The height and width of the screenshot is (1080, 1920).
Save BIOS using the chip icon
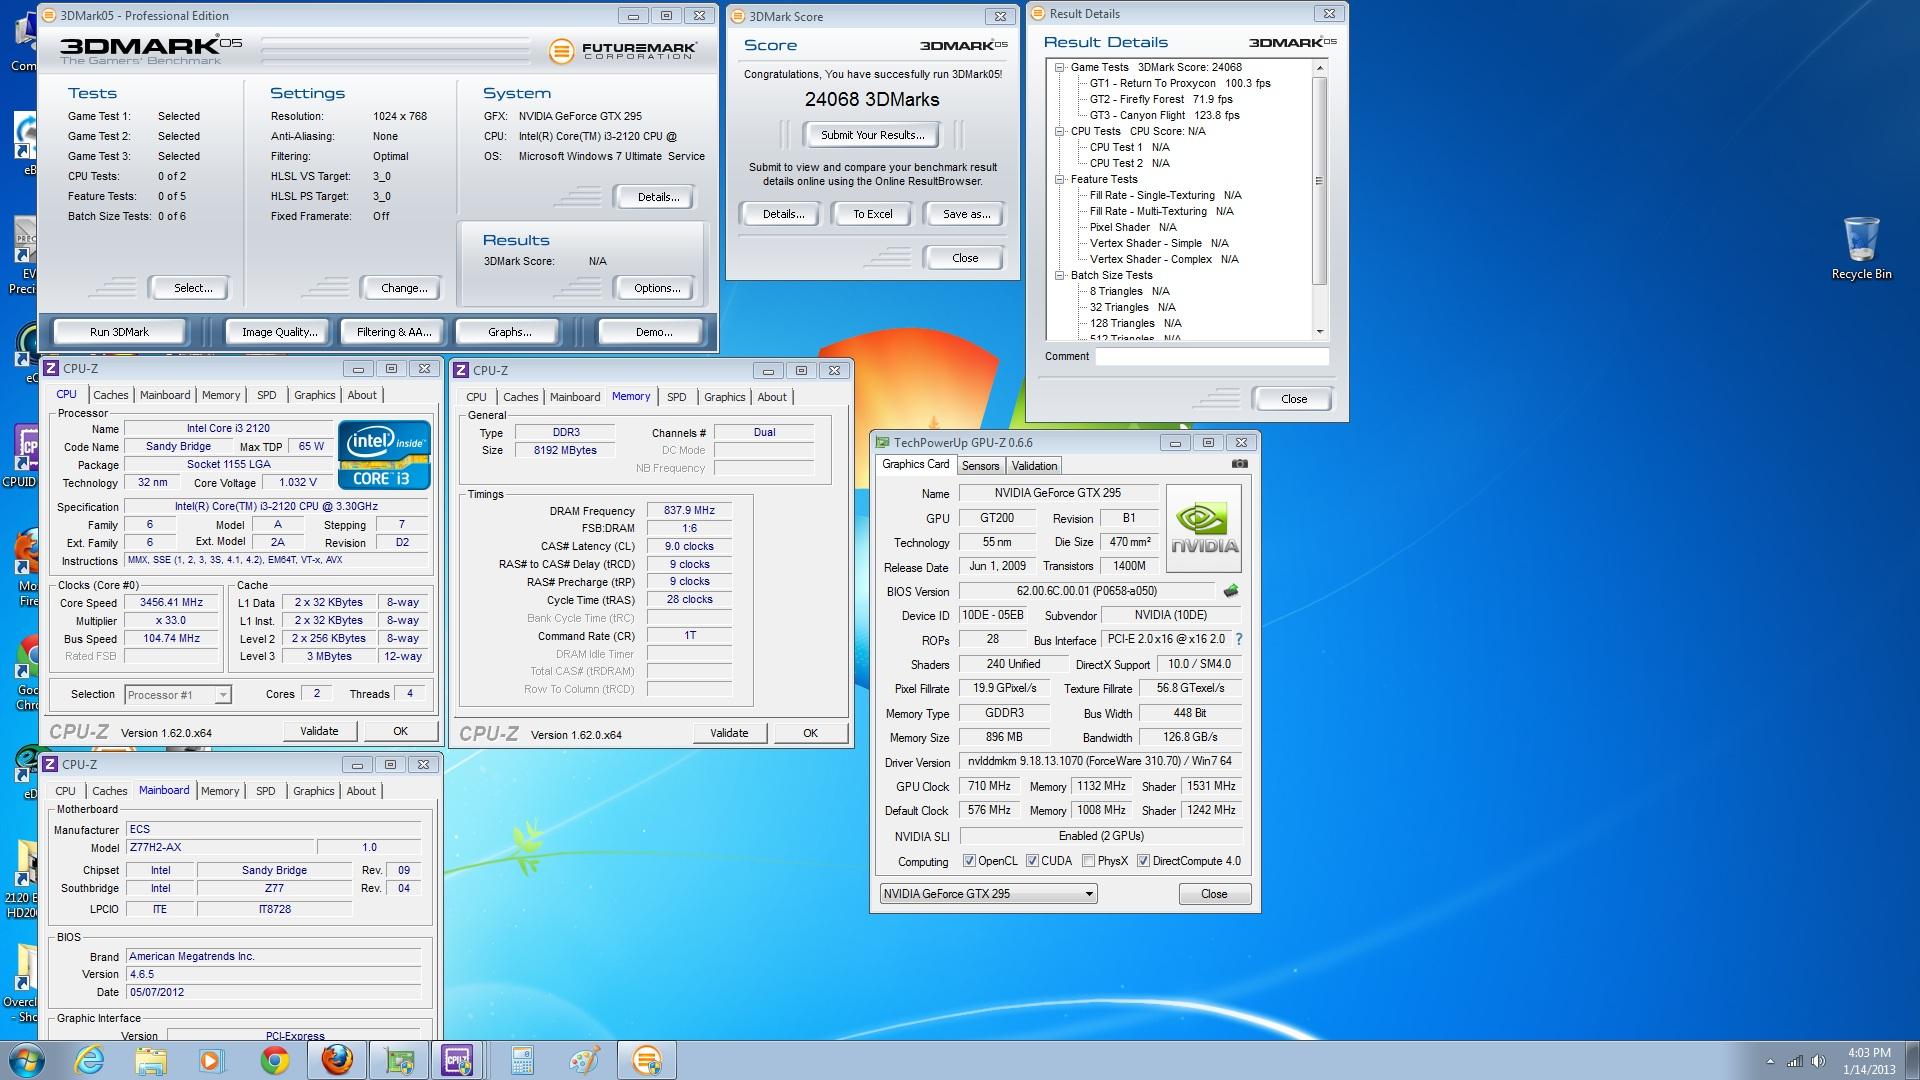[1230, 591]
